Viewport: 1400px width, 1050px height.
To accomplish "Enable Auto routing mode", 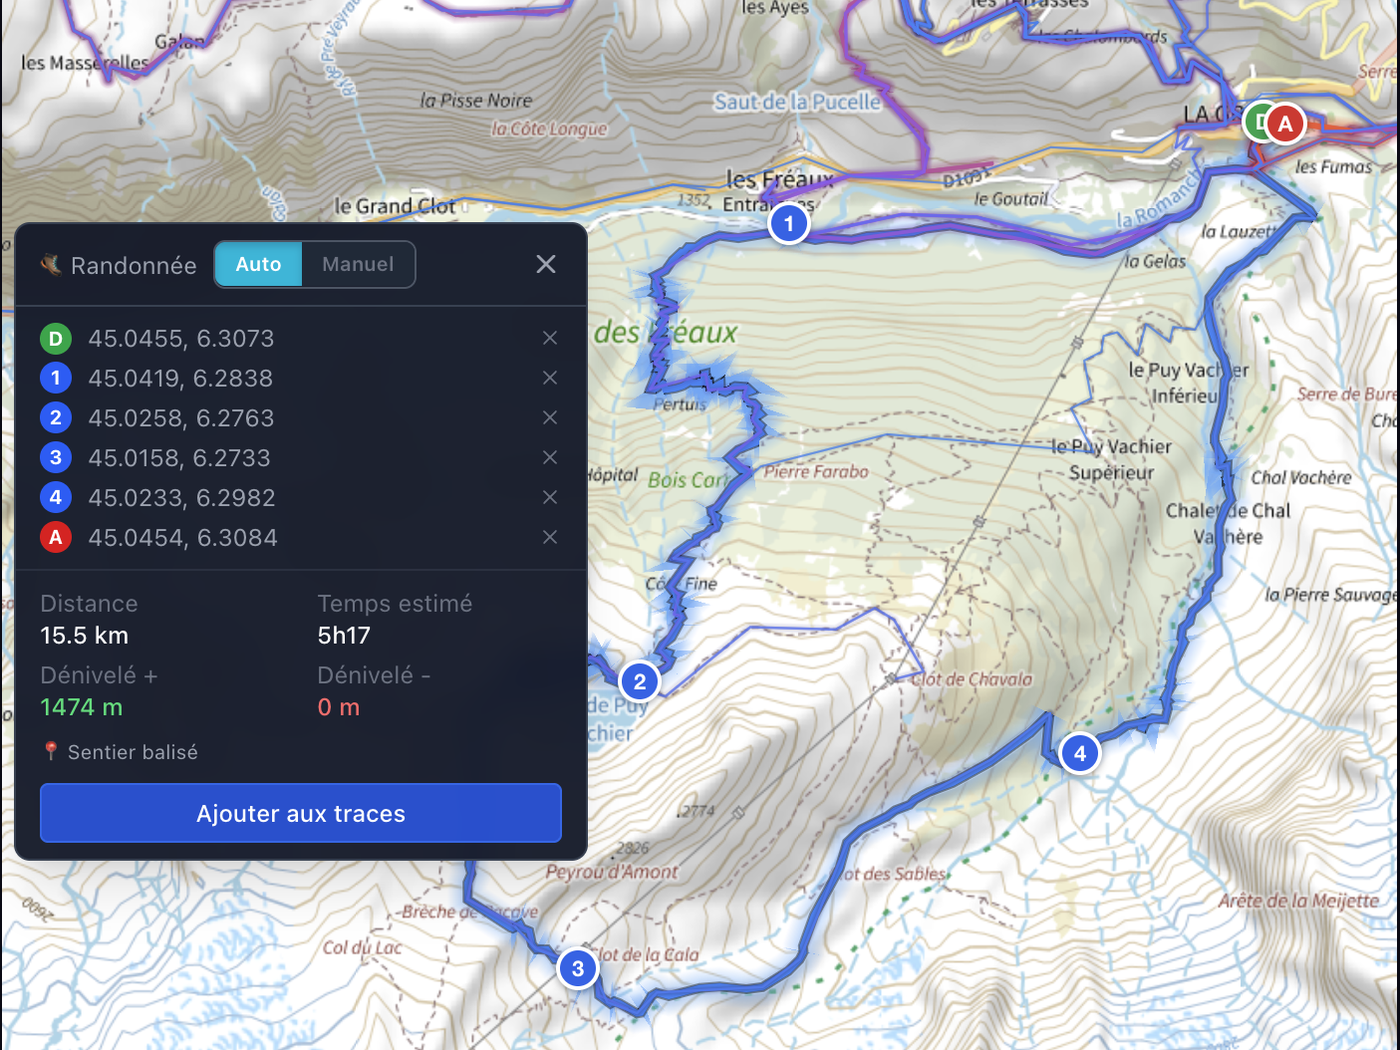I will 258,264.
